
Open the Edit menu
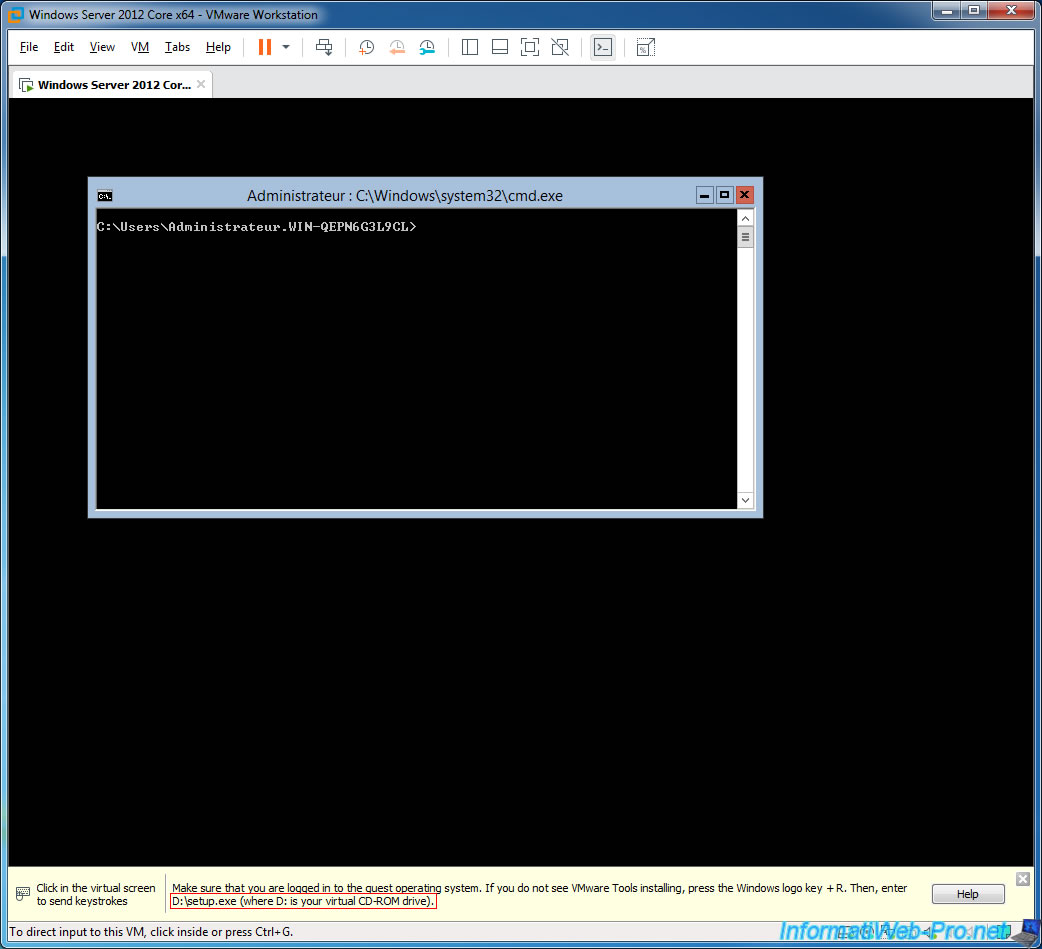click(64, 47)
